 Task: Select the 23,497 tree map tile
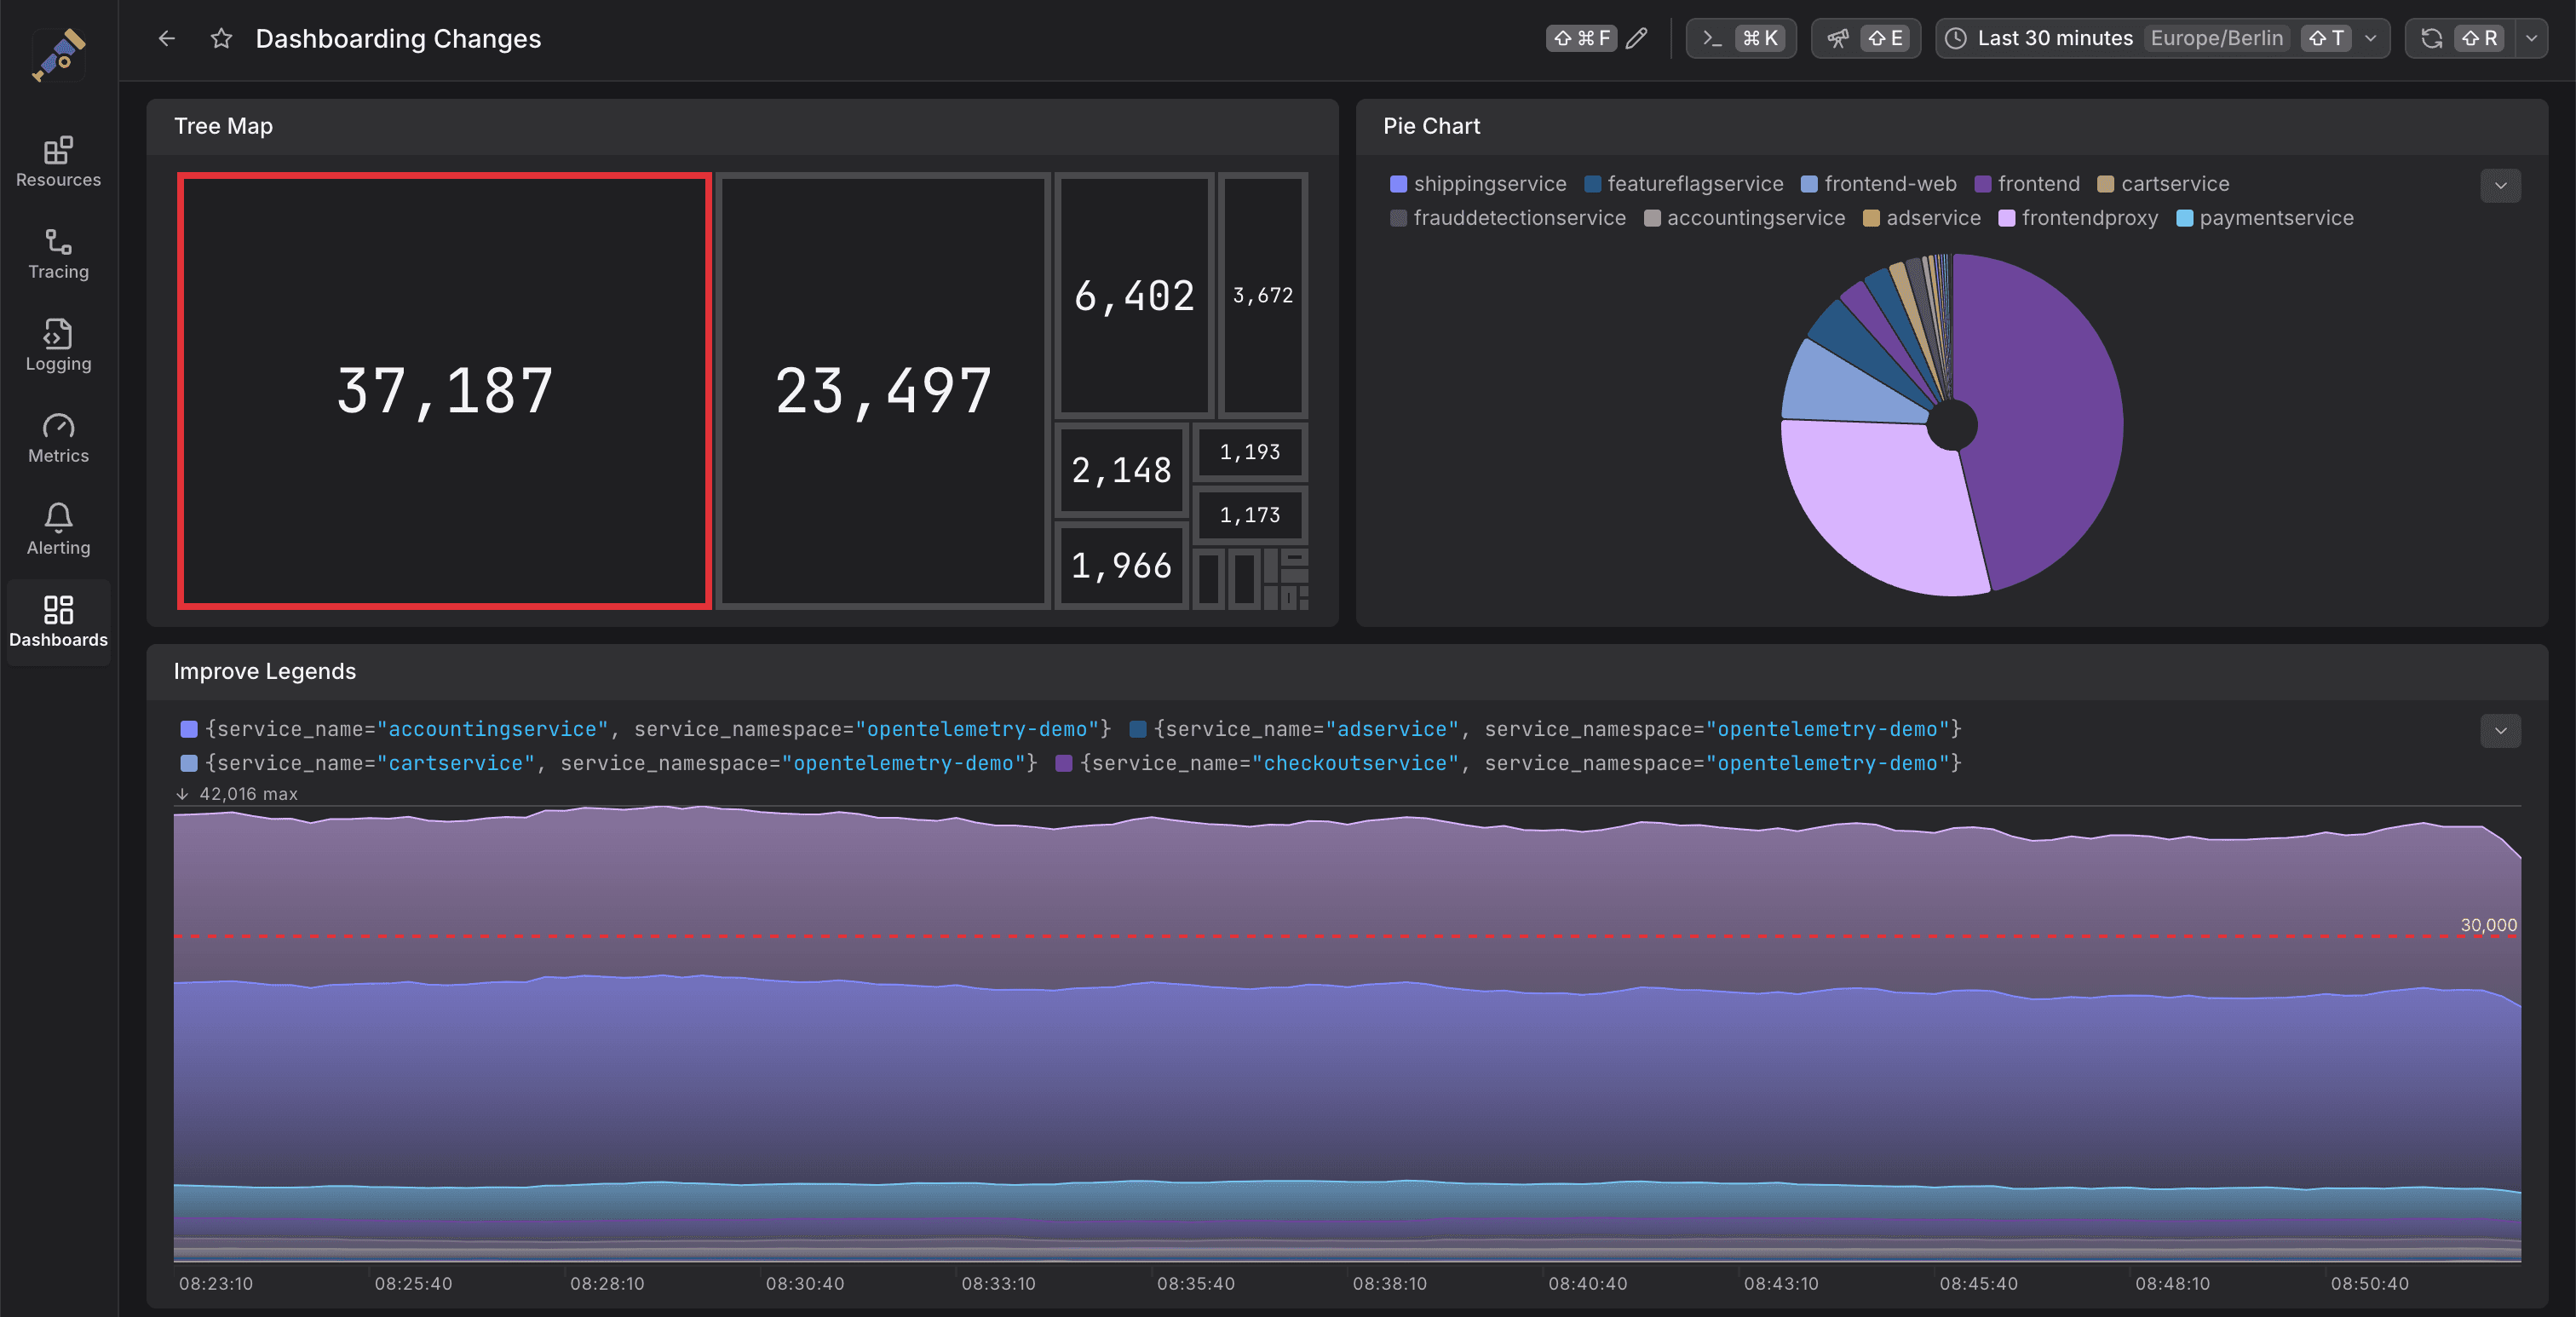[x=883, y=391]
